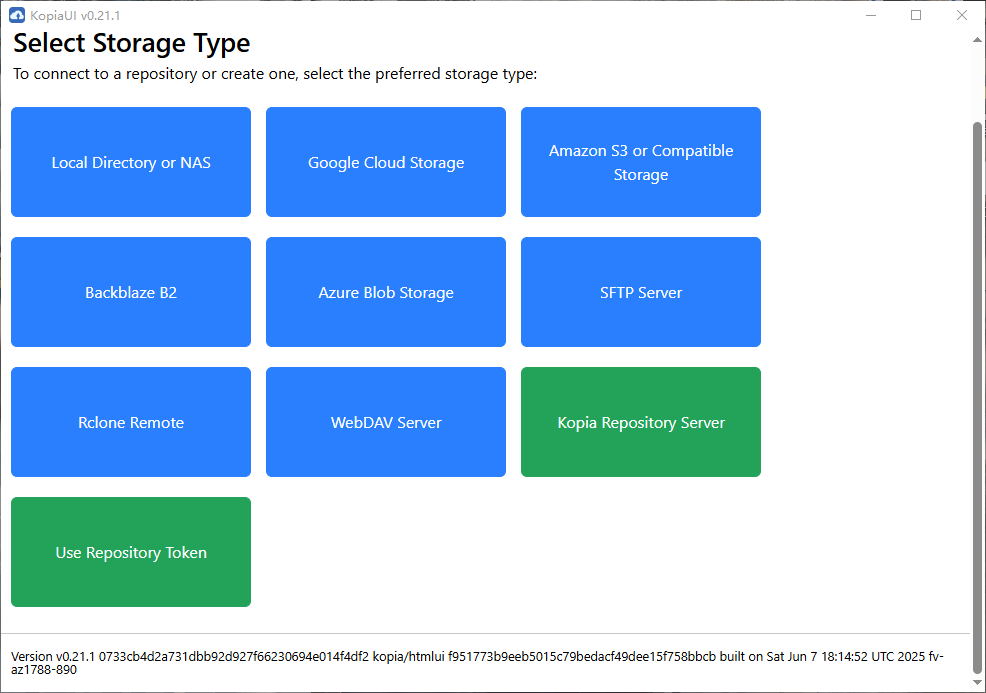The image size is (986, 693).
Task: Click the Use Repository Token tile
Action: [x=131, y=552]
